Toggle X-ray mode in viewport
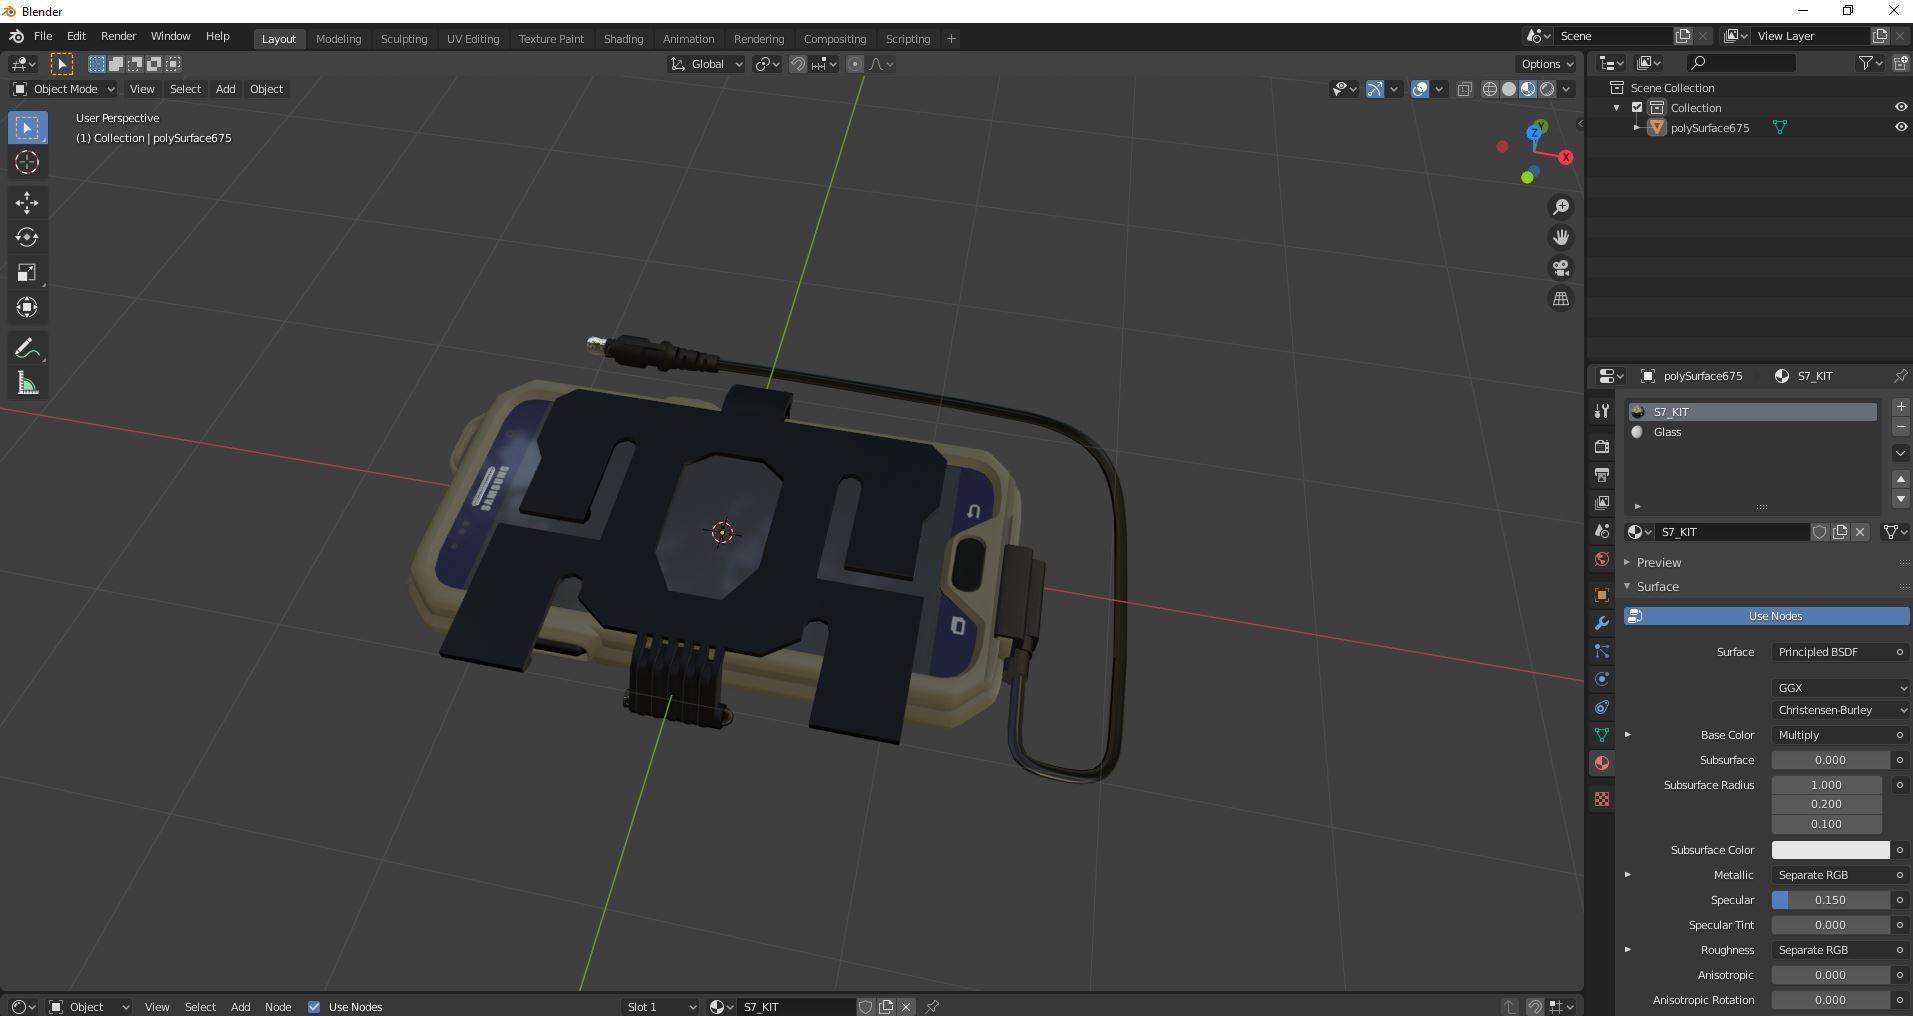 point(1465,89)
